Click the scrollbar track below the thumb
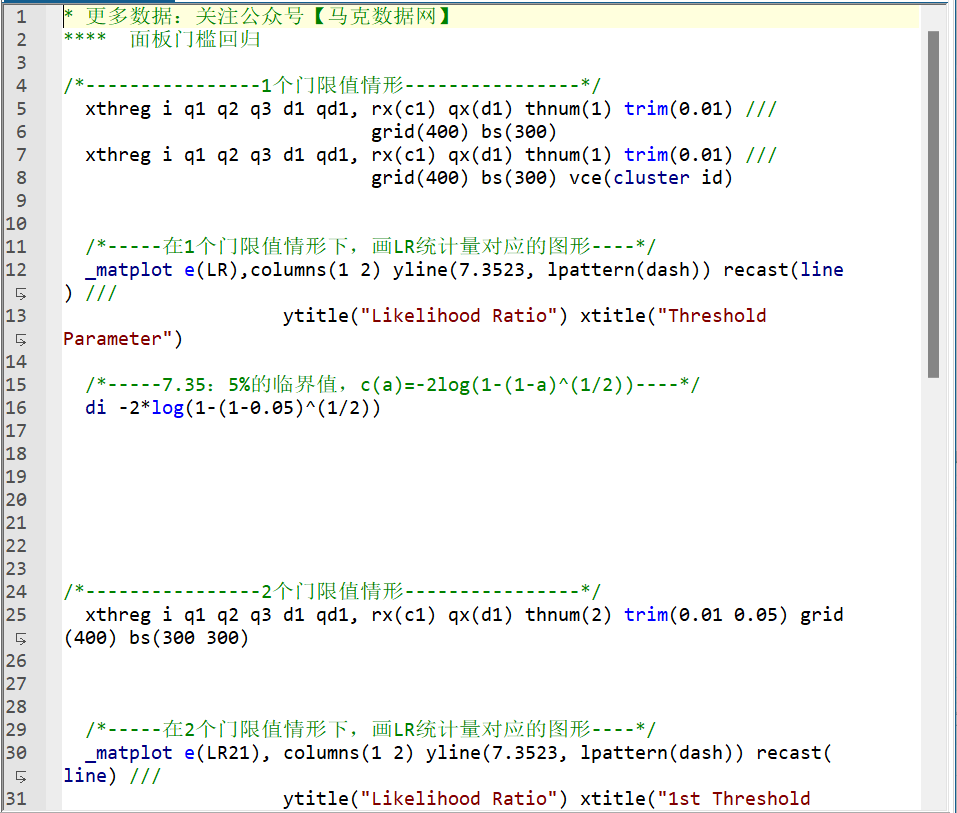957x813 pixels. tap(933, 592)
